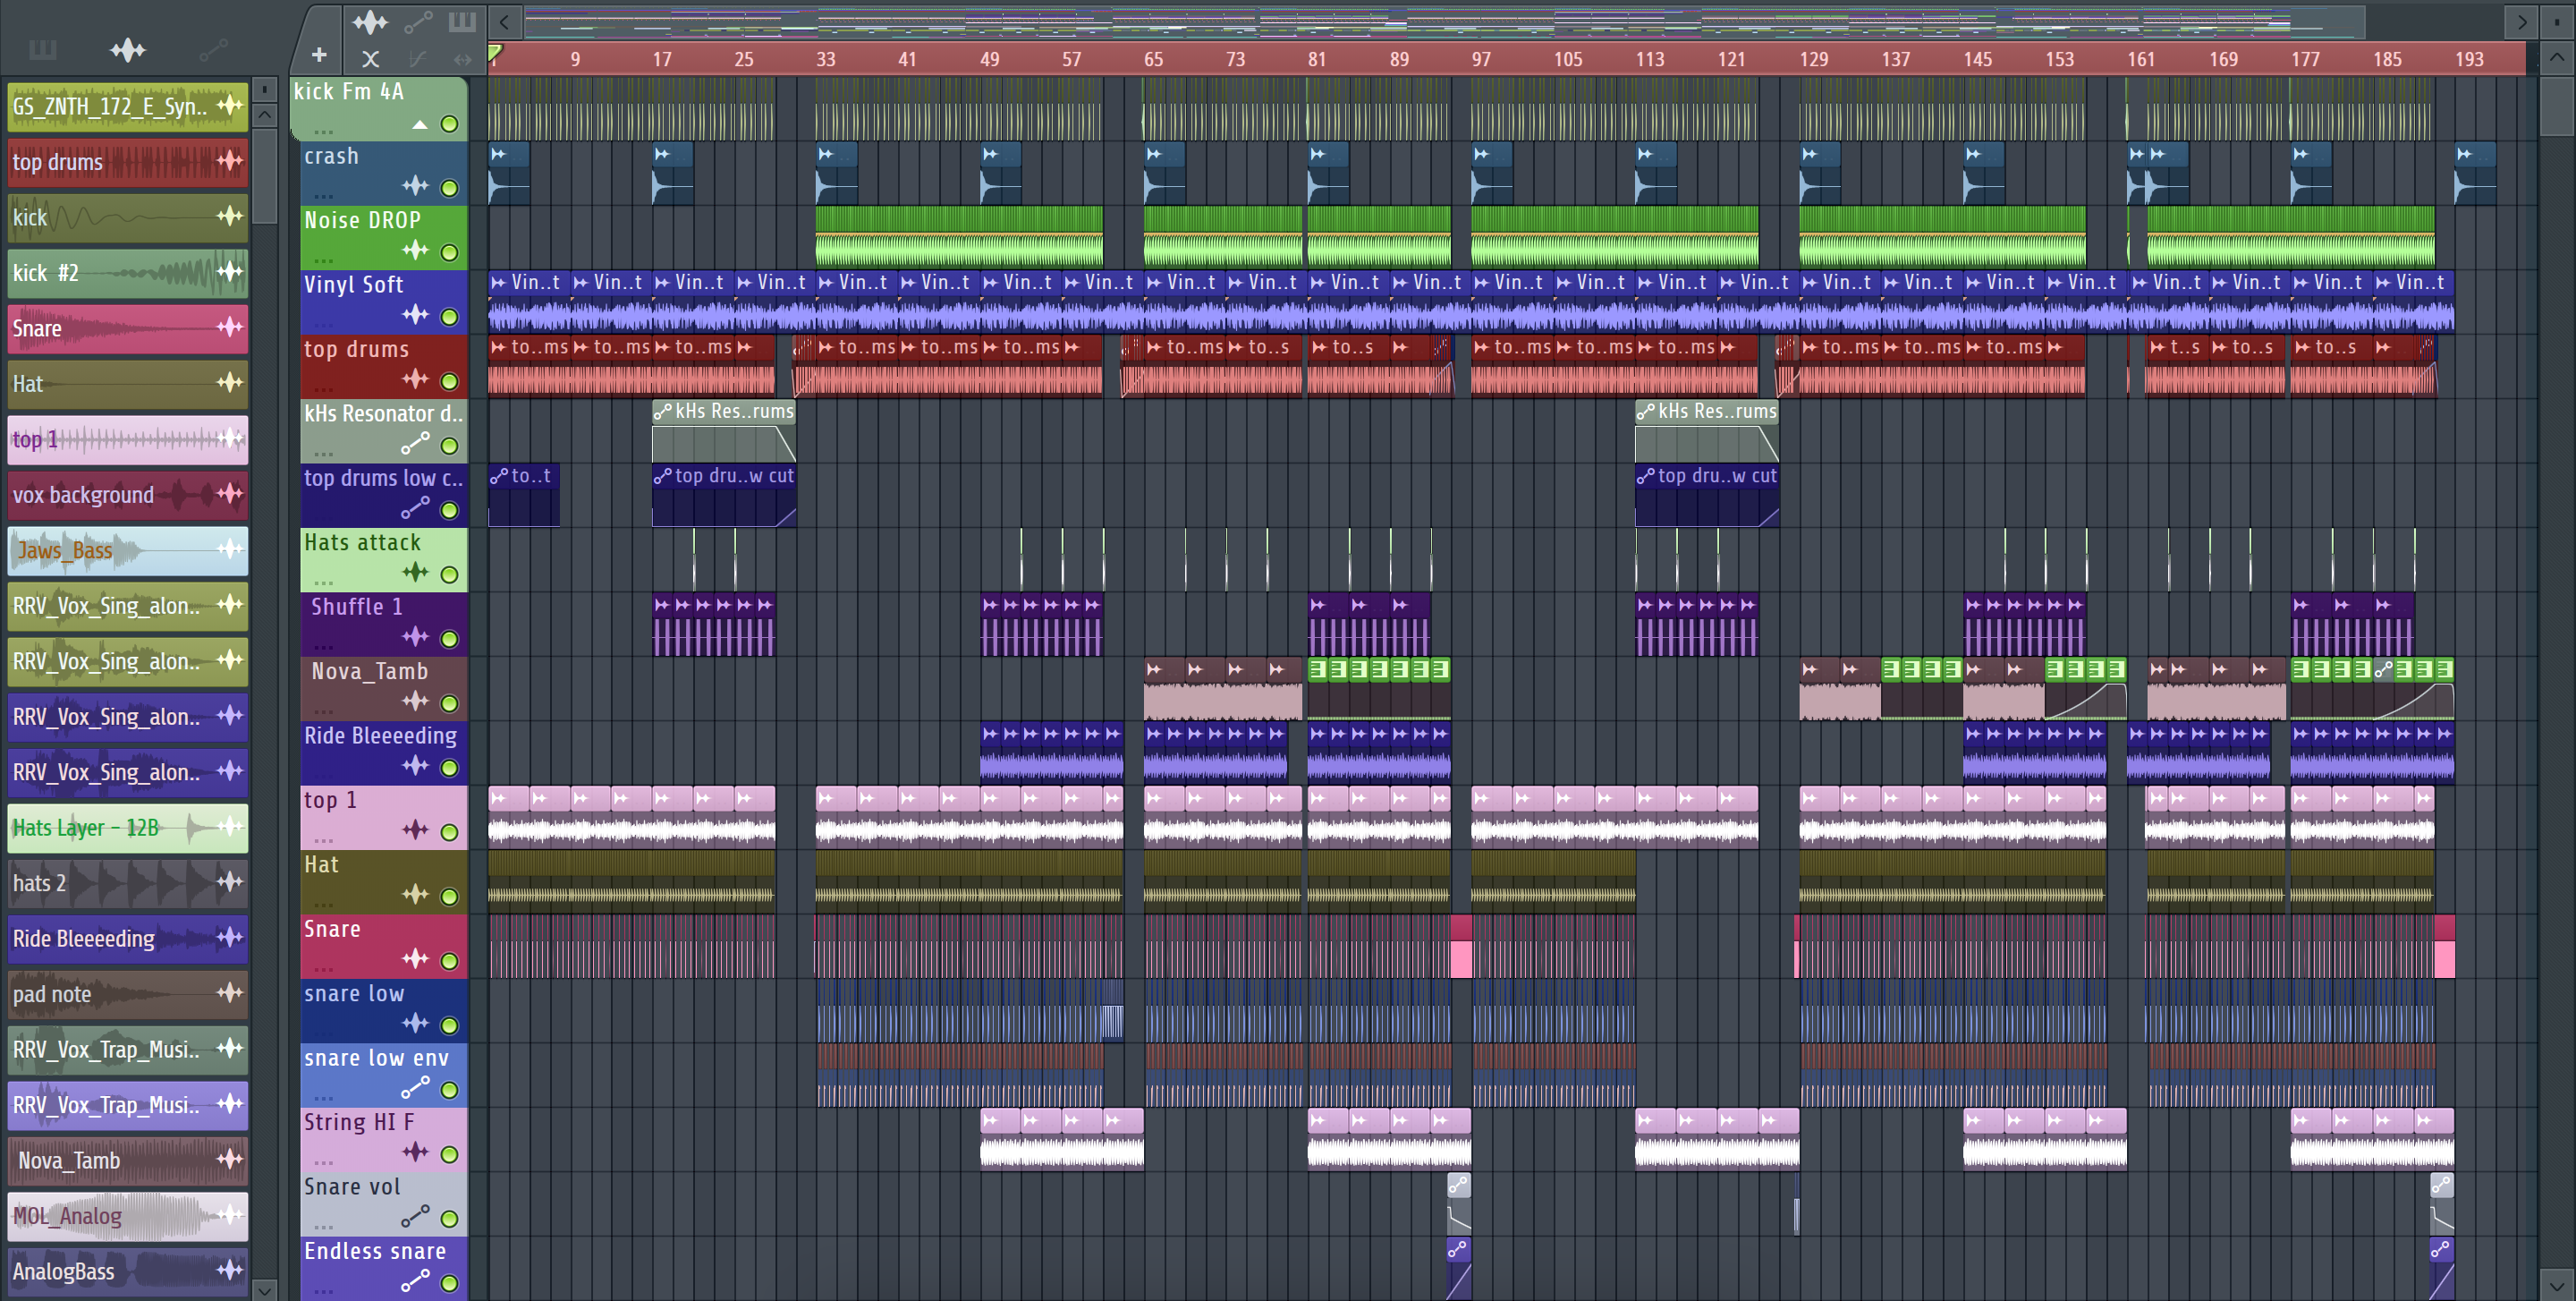Select automation clip focus icon in playlist header

(x=418, y=21)
